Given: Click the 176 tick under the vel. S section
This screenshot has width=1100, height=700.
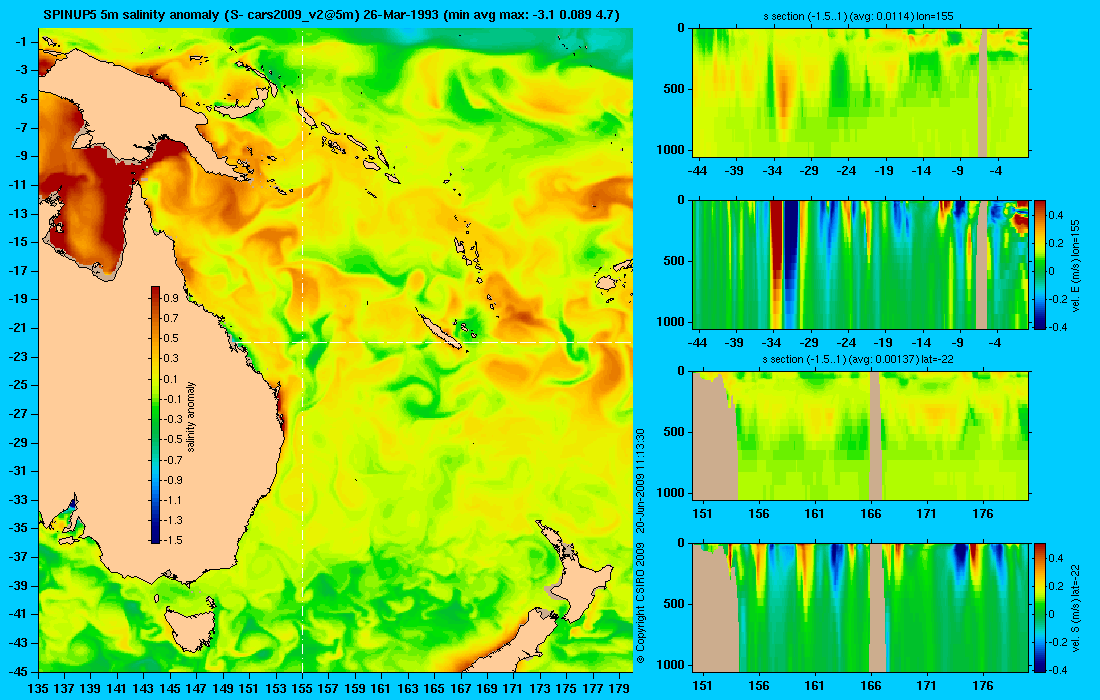Looking at the screenshot, I should (983, 685).
